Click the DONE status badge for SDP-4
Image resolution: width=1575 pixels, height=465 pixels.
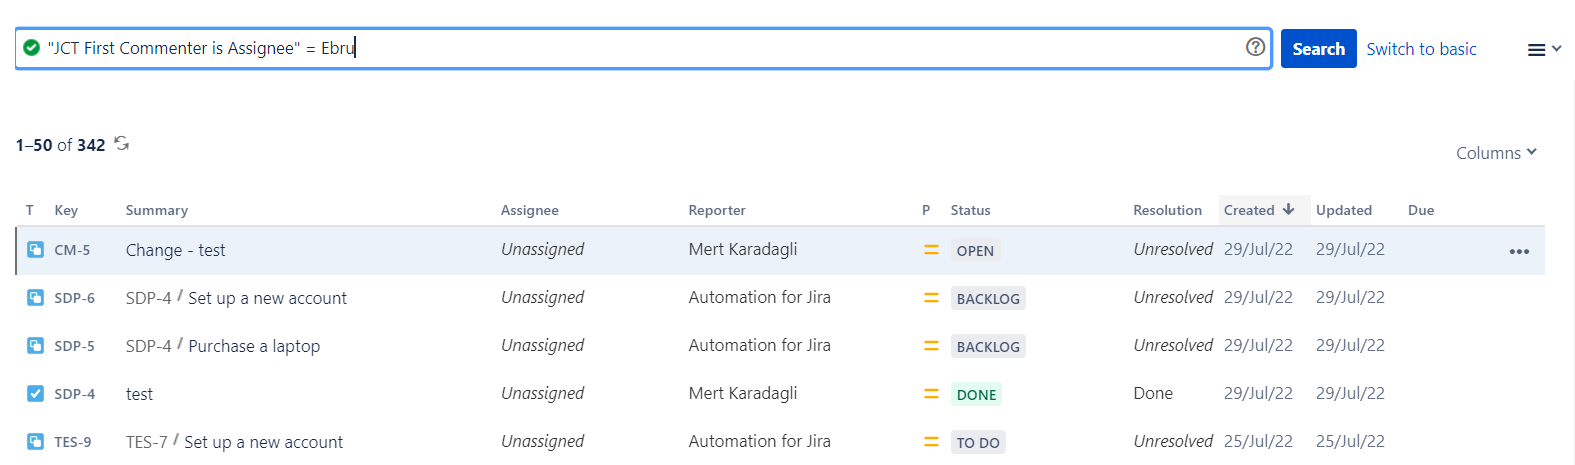coord(976,395)
